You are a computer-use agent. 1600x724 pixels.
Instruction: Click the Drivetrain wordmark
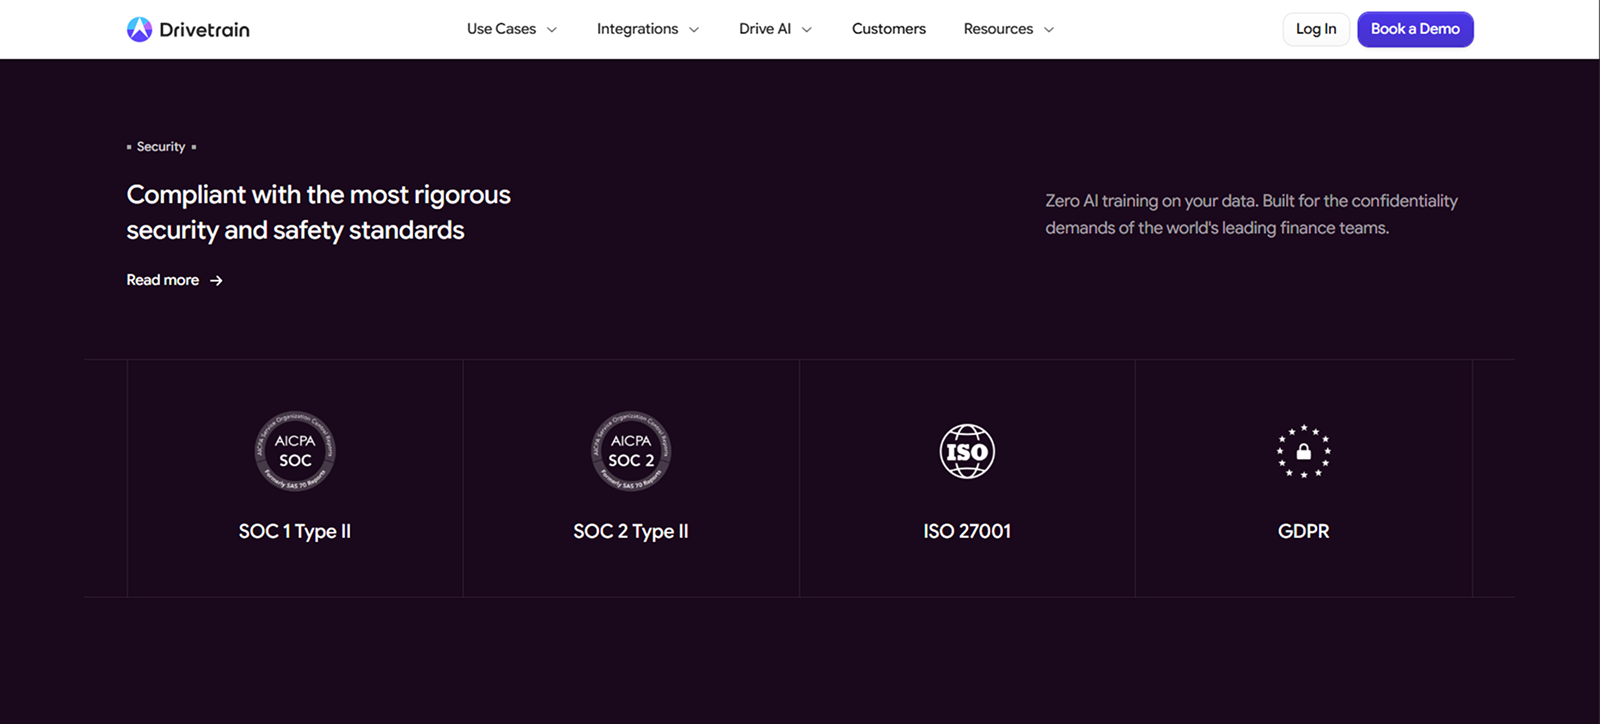(x=204, y=30)
